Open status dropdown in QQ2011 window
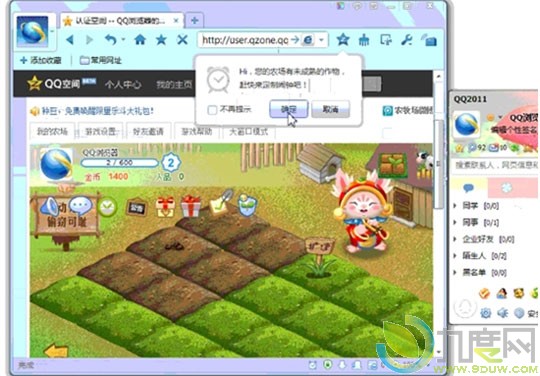The image size is (540, 376). (x=499, y=117)
